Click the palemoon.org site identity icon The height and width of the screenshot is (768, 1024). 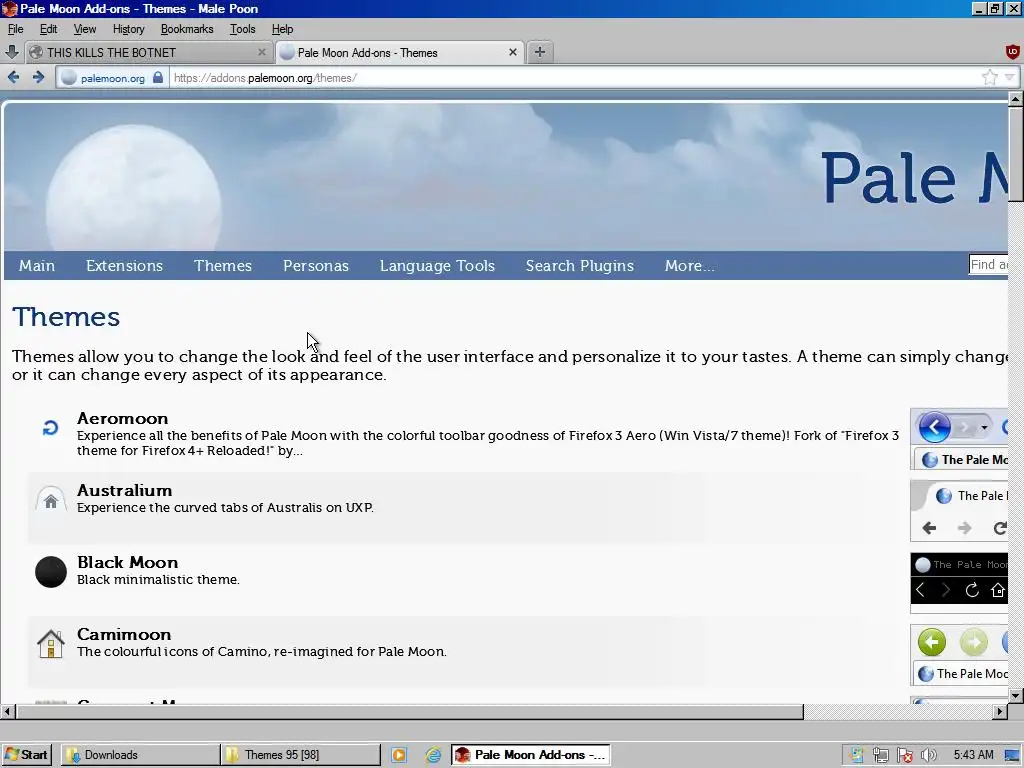click(69, 78)
